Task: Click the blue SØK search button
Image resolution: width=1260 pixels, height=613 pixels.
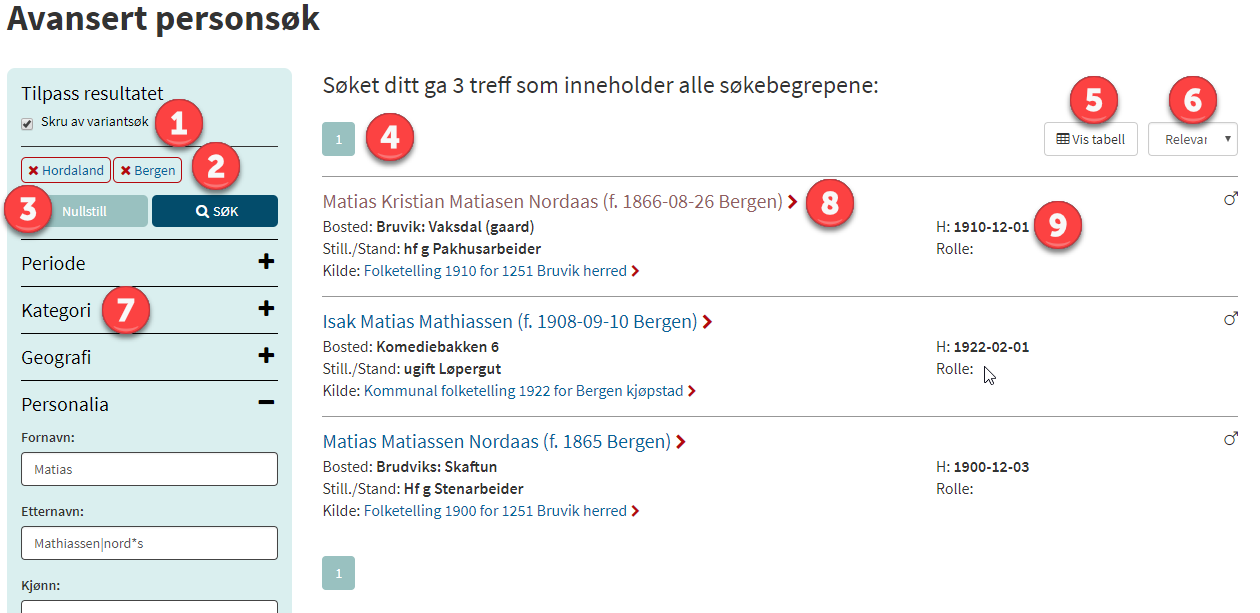Action: pyautogui.click(x=215, y=211)
